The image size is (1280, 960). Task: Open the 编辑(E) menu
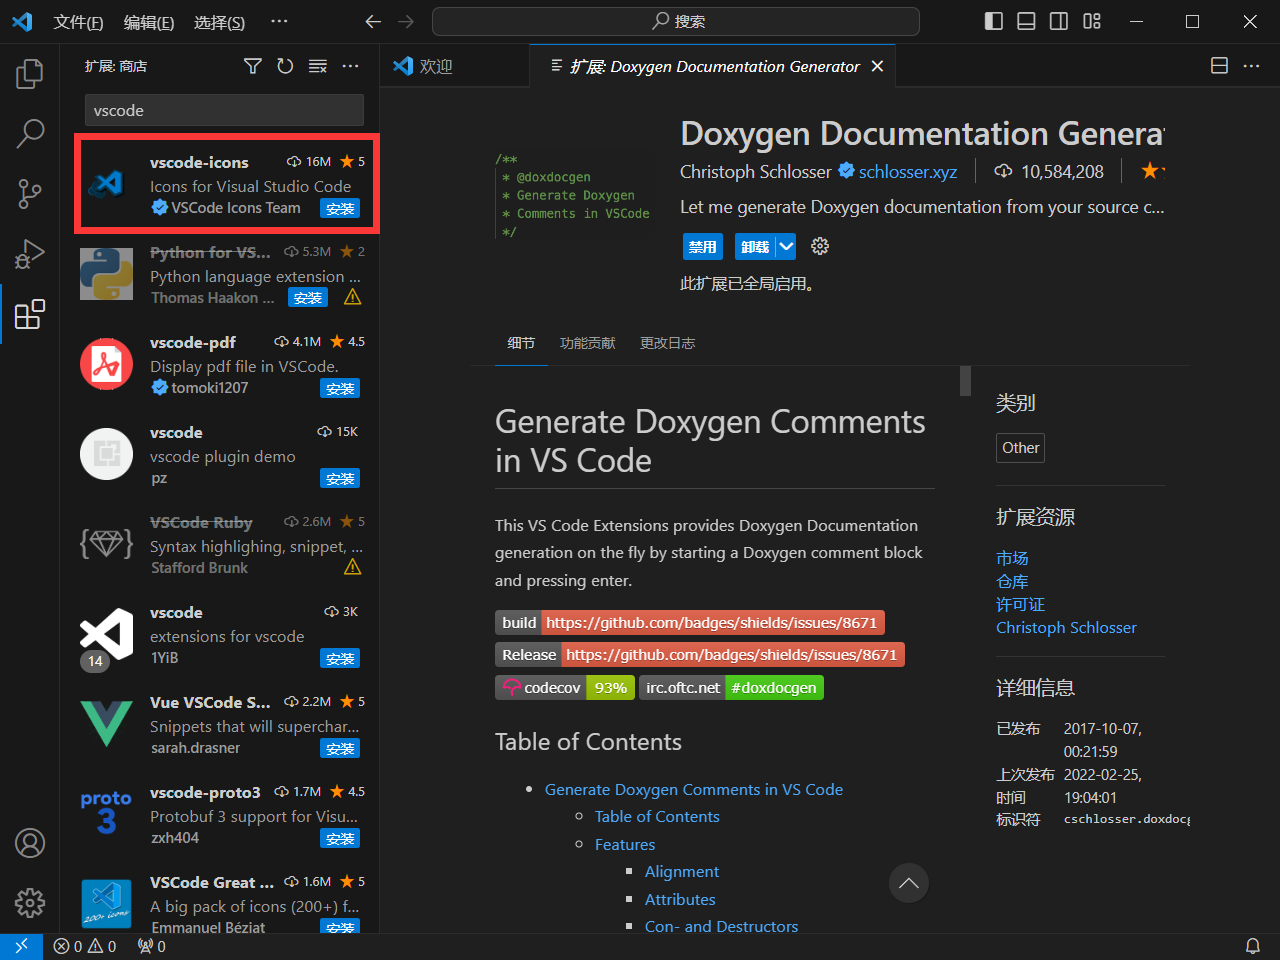(x=149, y=22)
